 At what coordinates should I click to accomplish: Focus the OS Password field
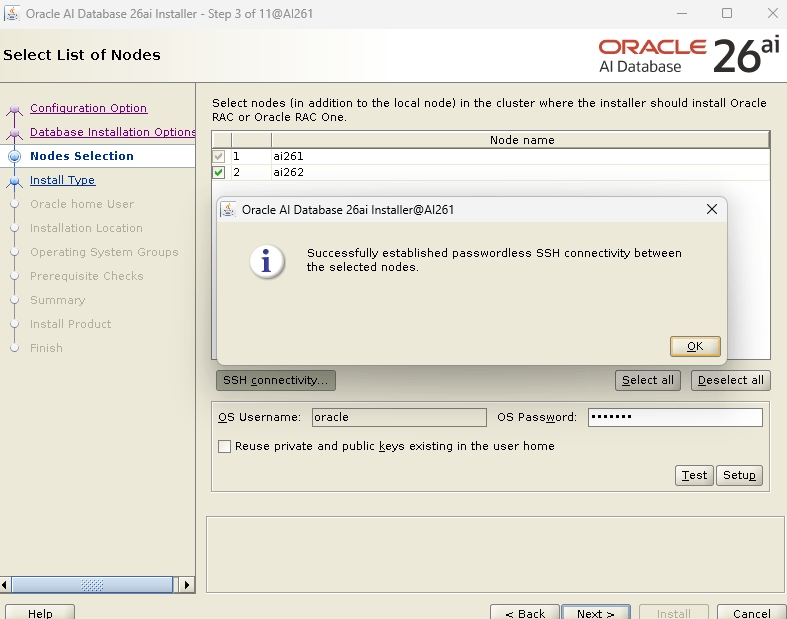tap(675, 417)
